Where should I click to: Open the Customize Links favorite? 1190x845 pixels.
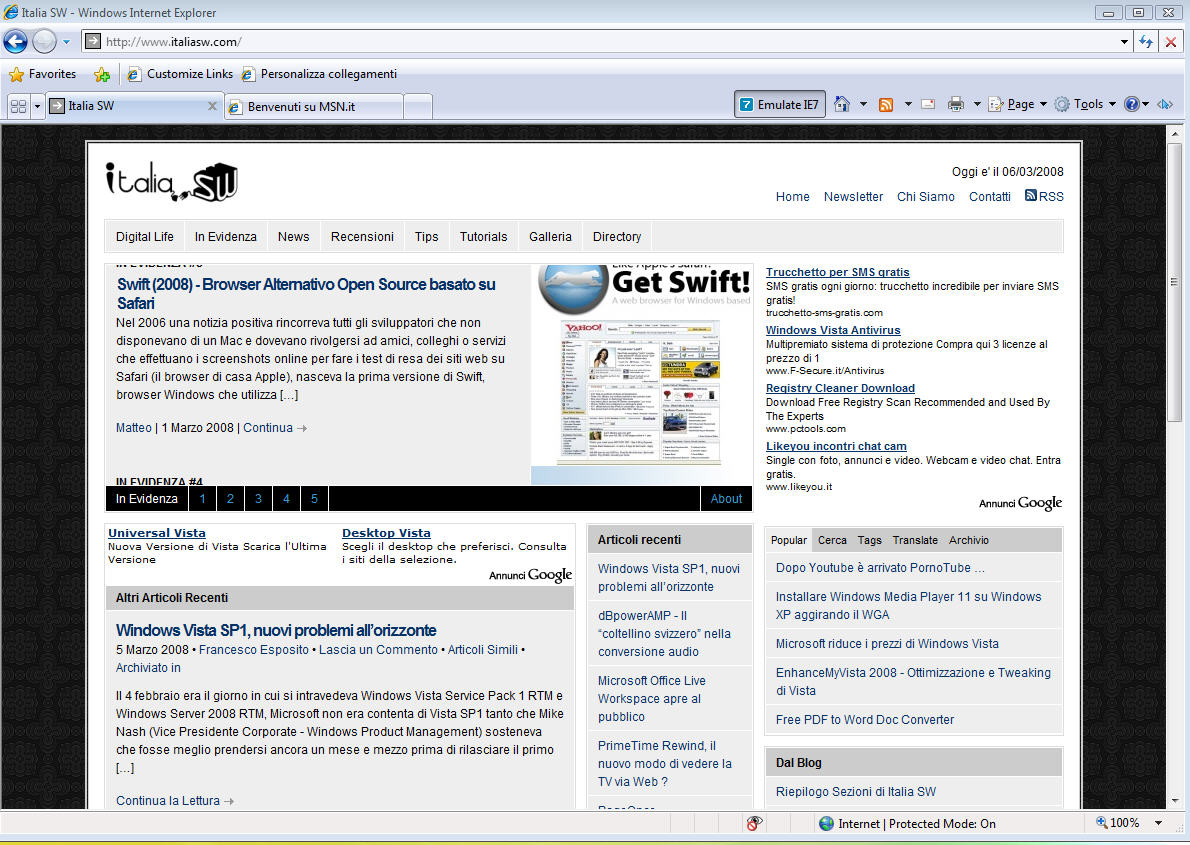(x=180, y=74)
